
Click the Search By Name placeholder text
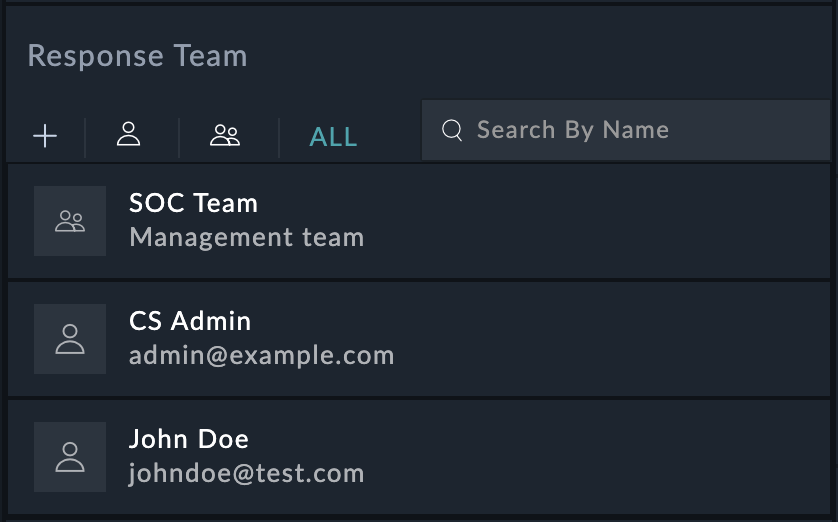[x=573, y=130]
